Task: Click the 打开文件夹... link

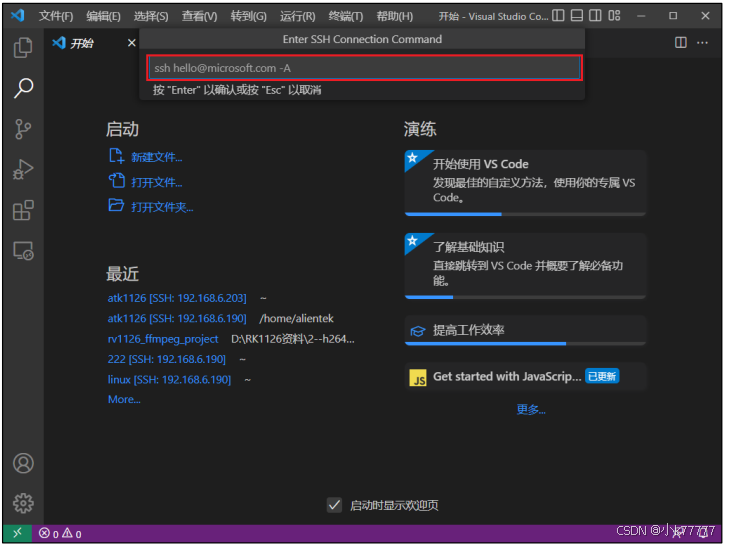Action: (x=162, y=207)
